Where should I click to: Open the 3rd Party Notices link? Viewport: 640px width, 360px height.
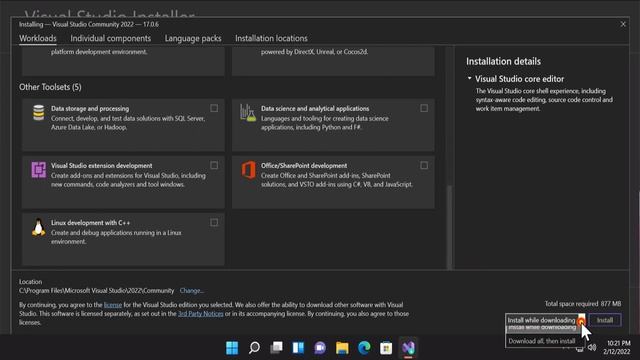(201, 314)
